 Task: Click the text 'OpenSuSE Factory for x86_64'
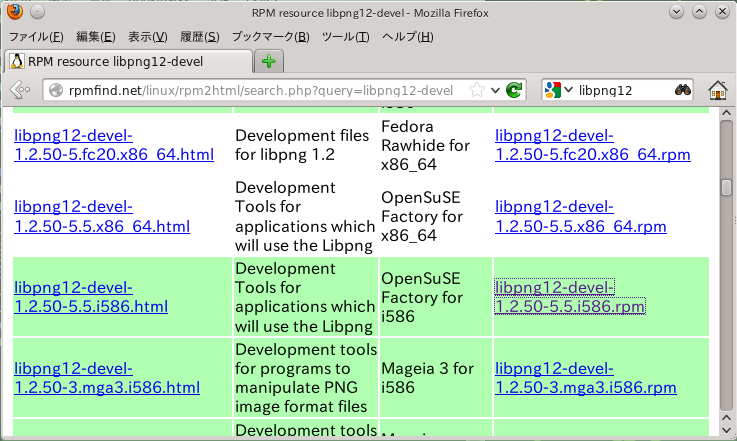coord(422,216)
